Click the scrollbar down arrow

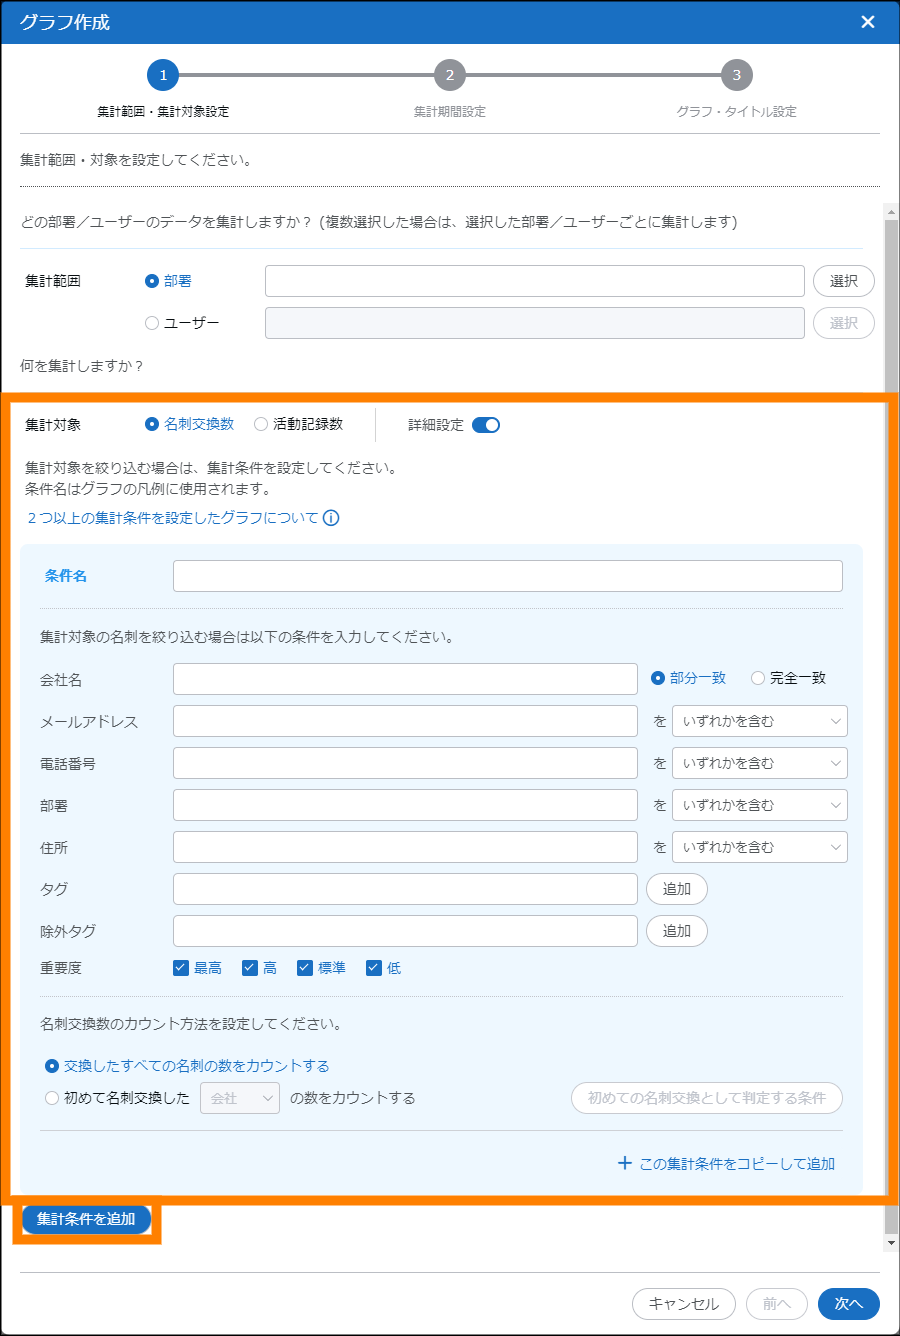(x=891, y=1242)
